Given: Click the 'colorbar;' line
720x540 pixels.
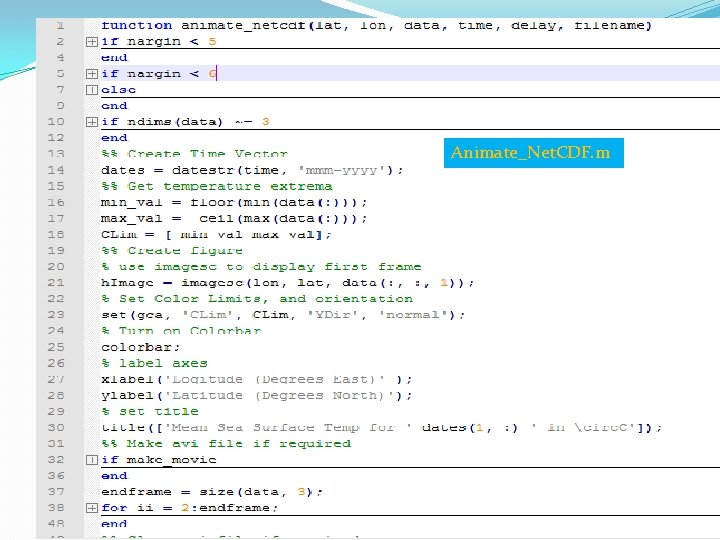Looking at the screenshot, I should tap(141, 347).
